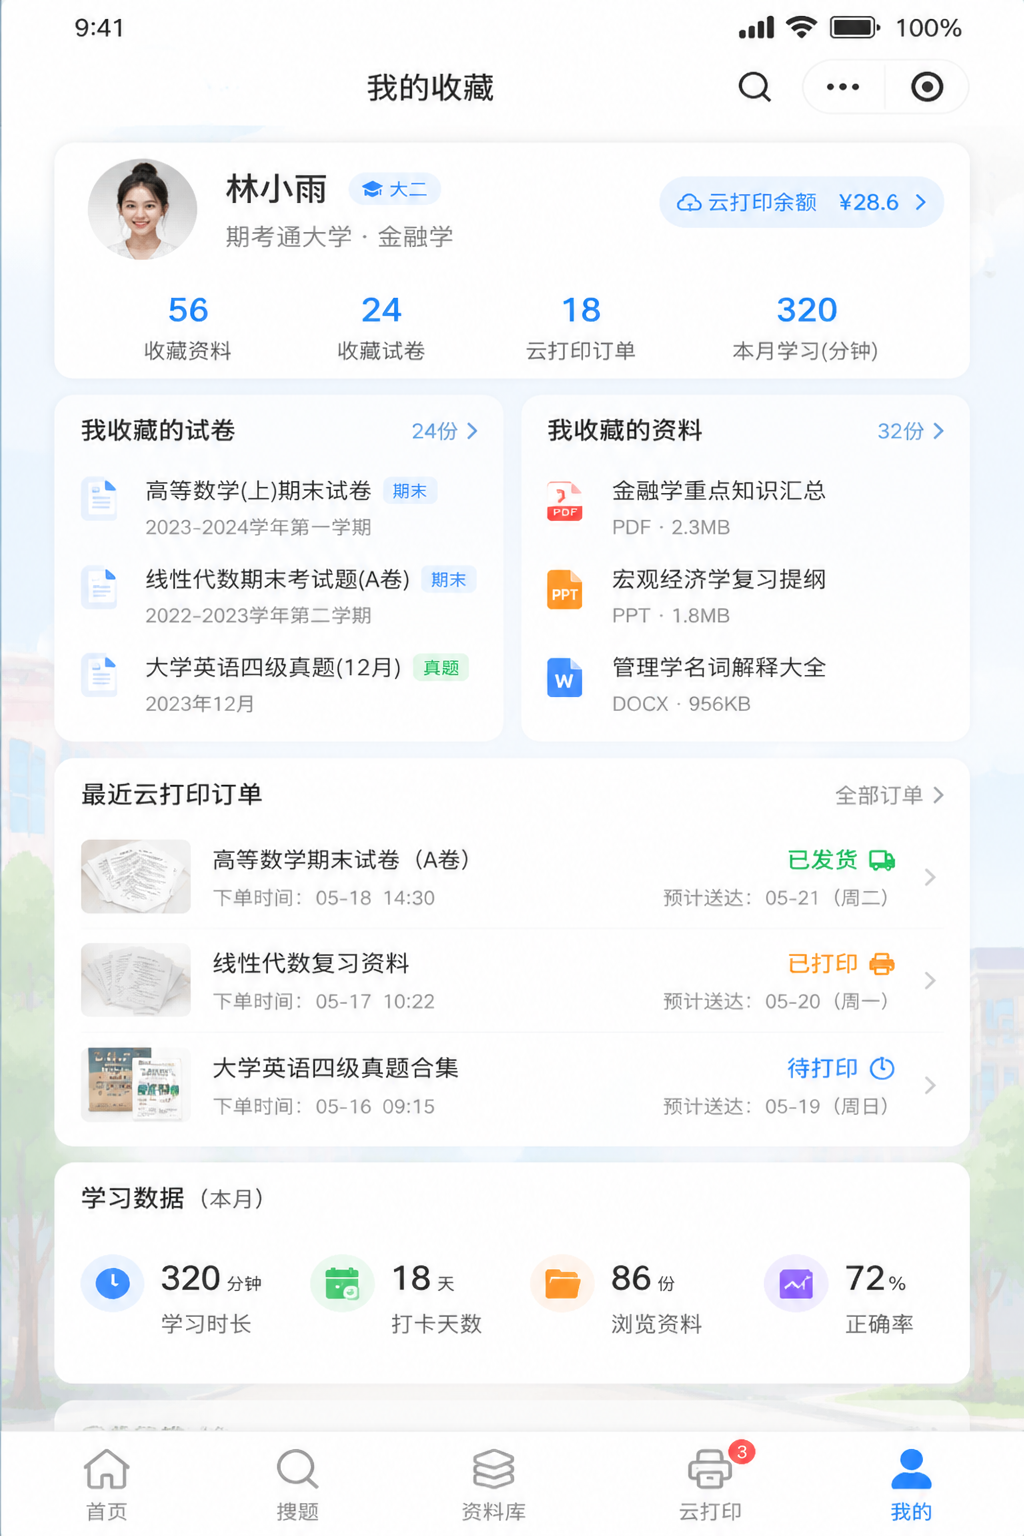This screenshot has width=1024, height=1536.
Task: Tap the 打卡天数 calendar icon
Action: 342,1283
